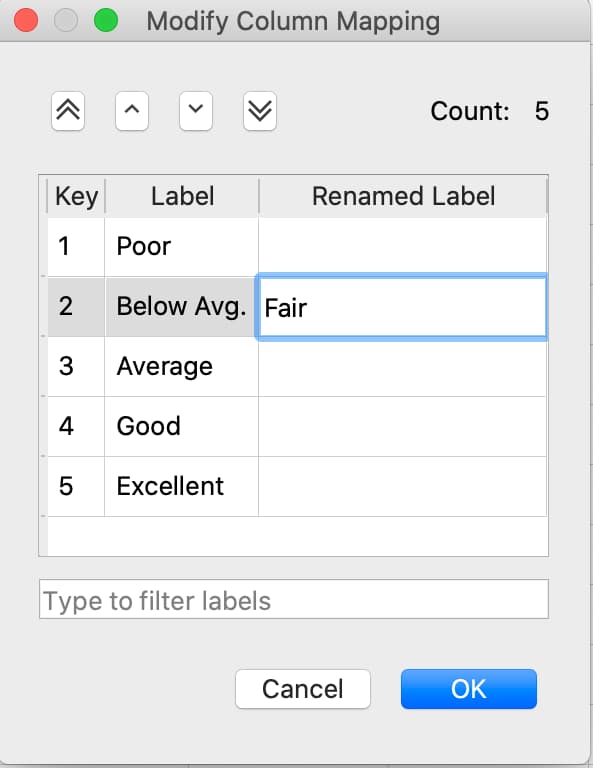
Task: Select the Poor label row
Action: point(297,246)
